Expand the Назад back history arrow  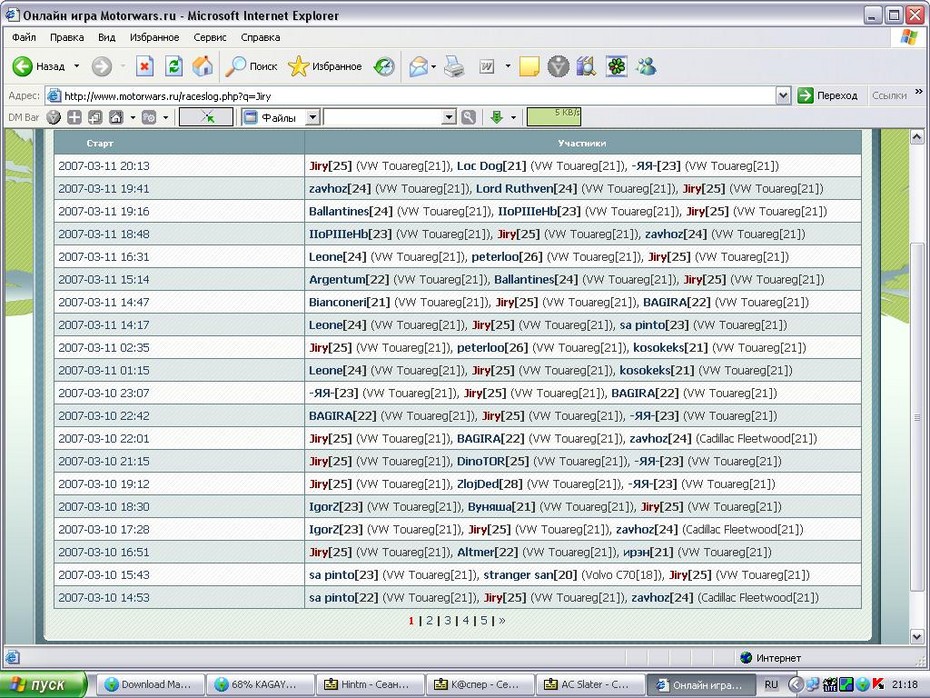point(77,67)
